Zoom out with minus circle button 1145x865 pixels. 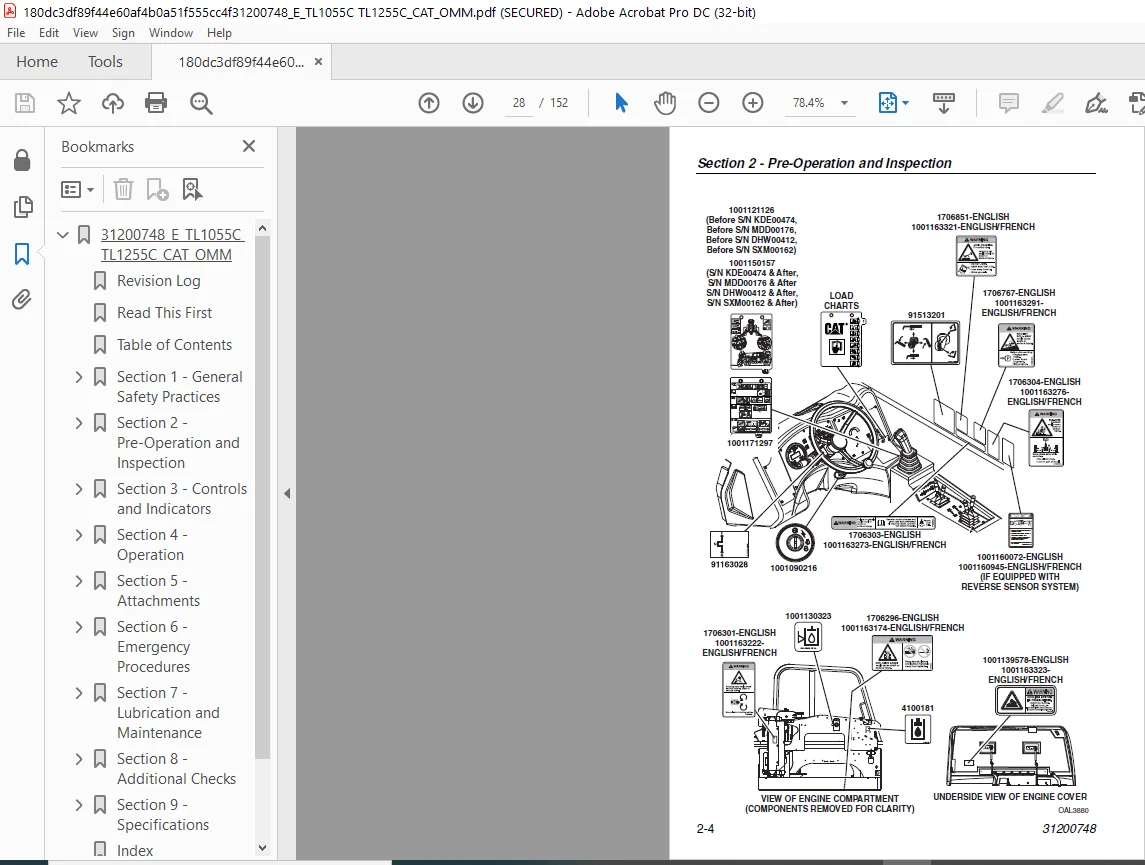point(708,103)
